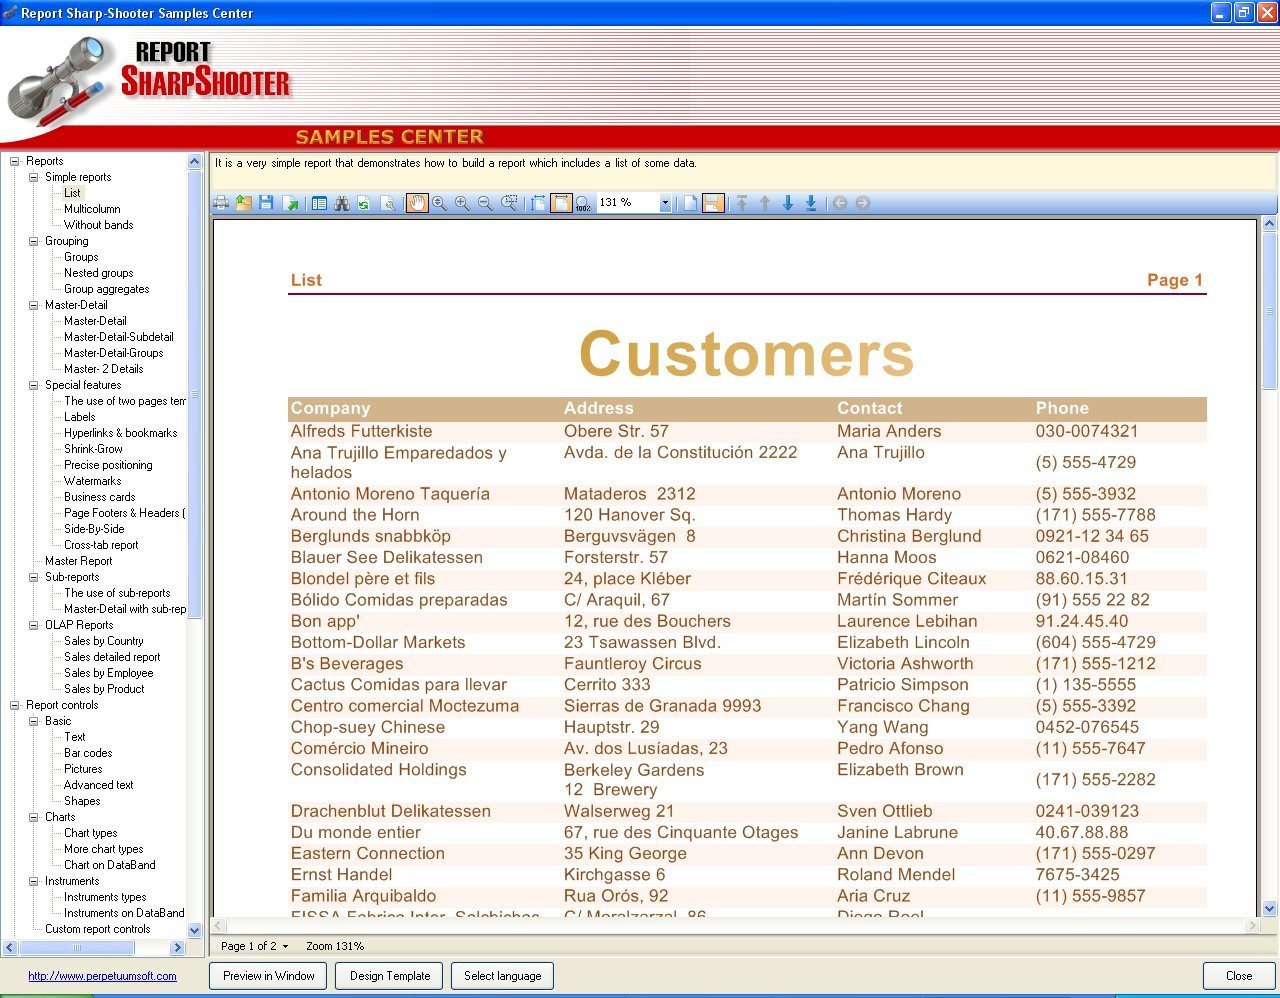The height and width of the screenshot is (998, 1280).
Task: Click the Save floppy disk icon
Action: pos(266,203)
